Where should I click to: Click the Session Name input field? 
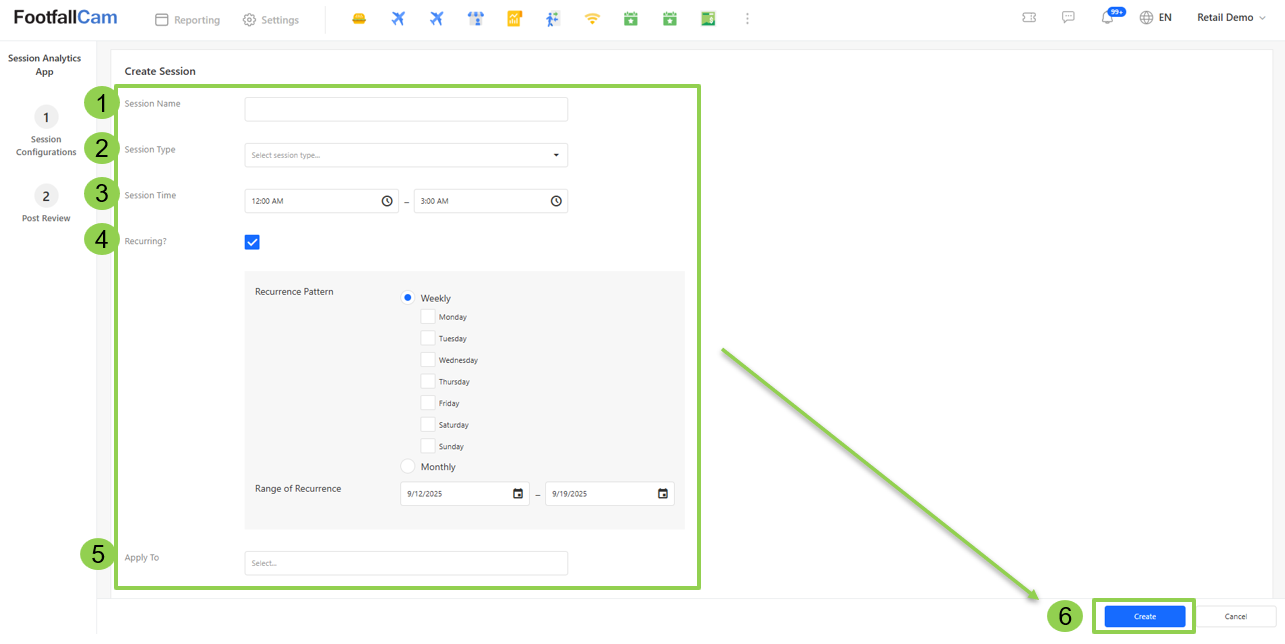point(406,109)
